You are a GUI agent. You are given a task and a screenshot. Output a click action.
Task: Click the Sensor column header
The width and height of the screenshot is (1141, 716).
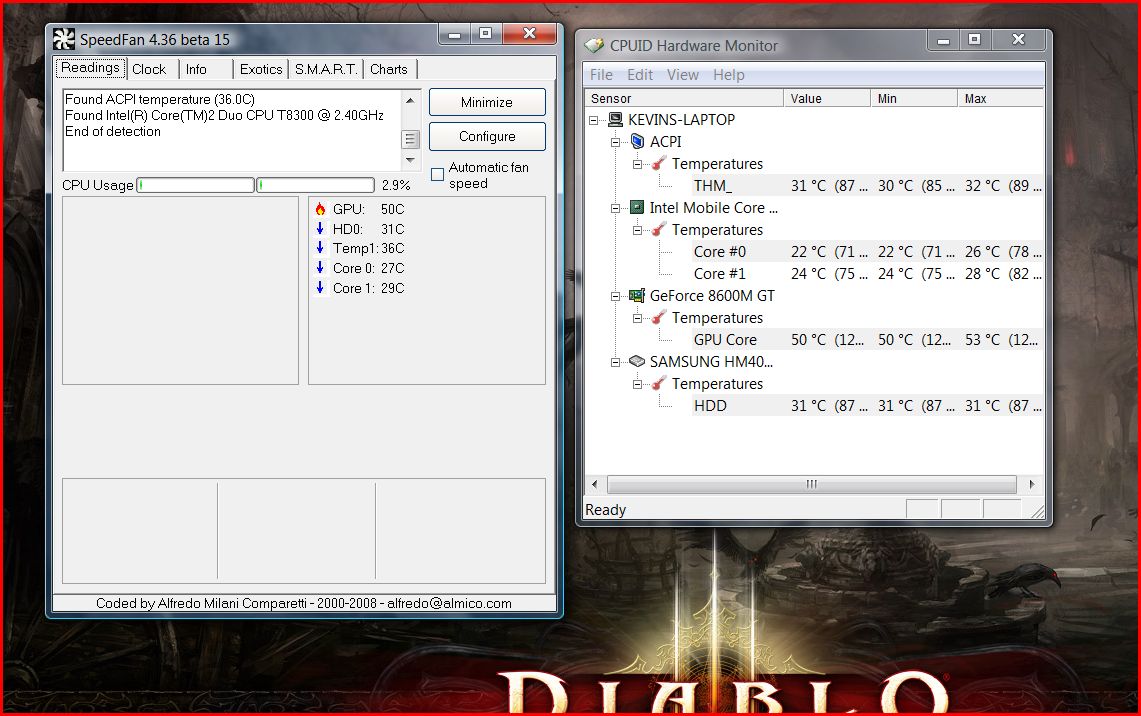tap(683, 98)
